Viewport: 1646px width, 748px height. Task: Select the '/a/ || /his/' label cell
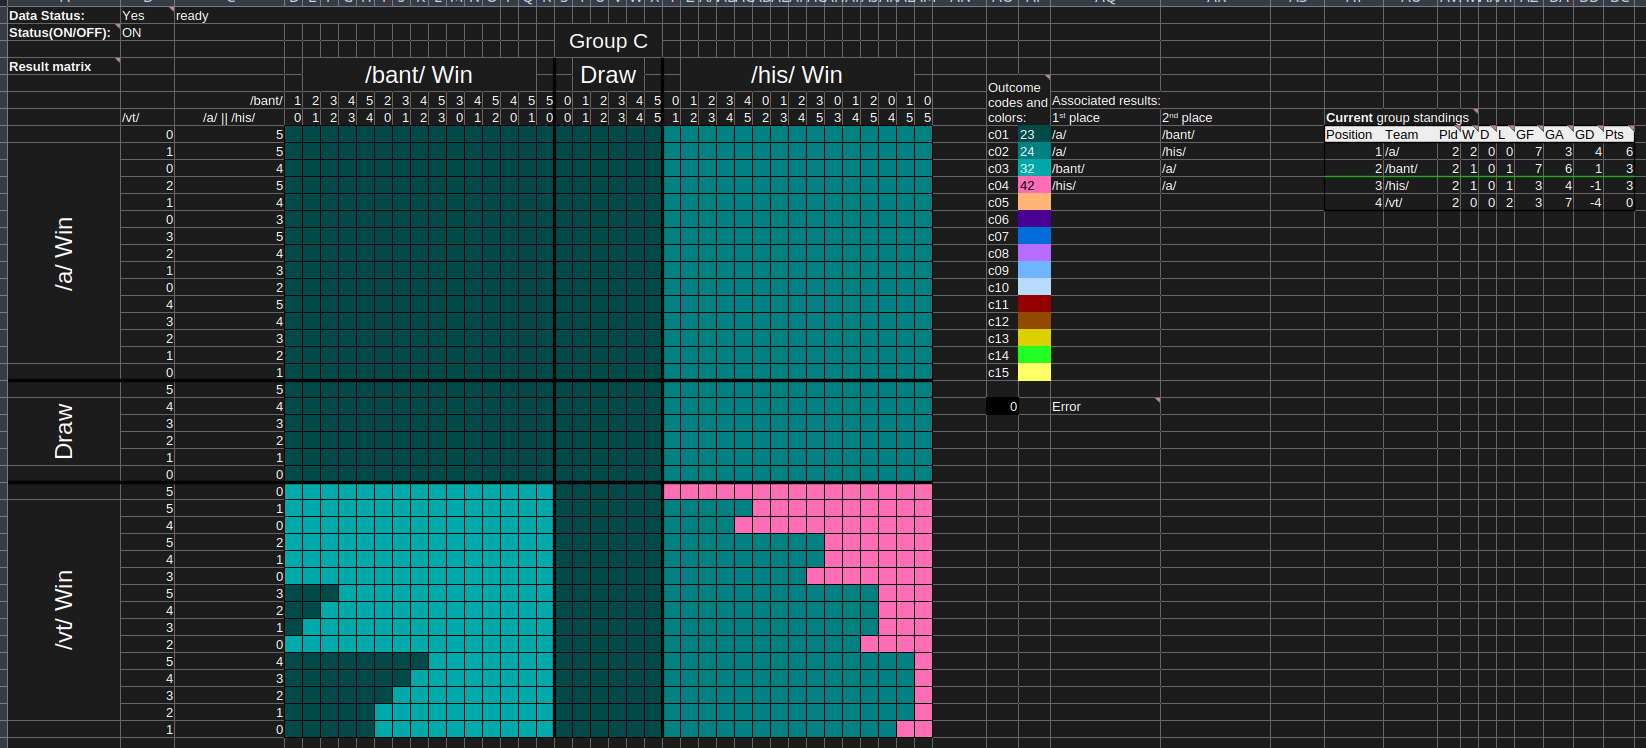pyautogui.click(x=229, y=118)
